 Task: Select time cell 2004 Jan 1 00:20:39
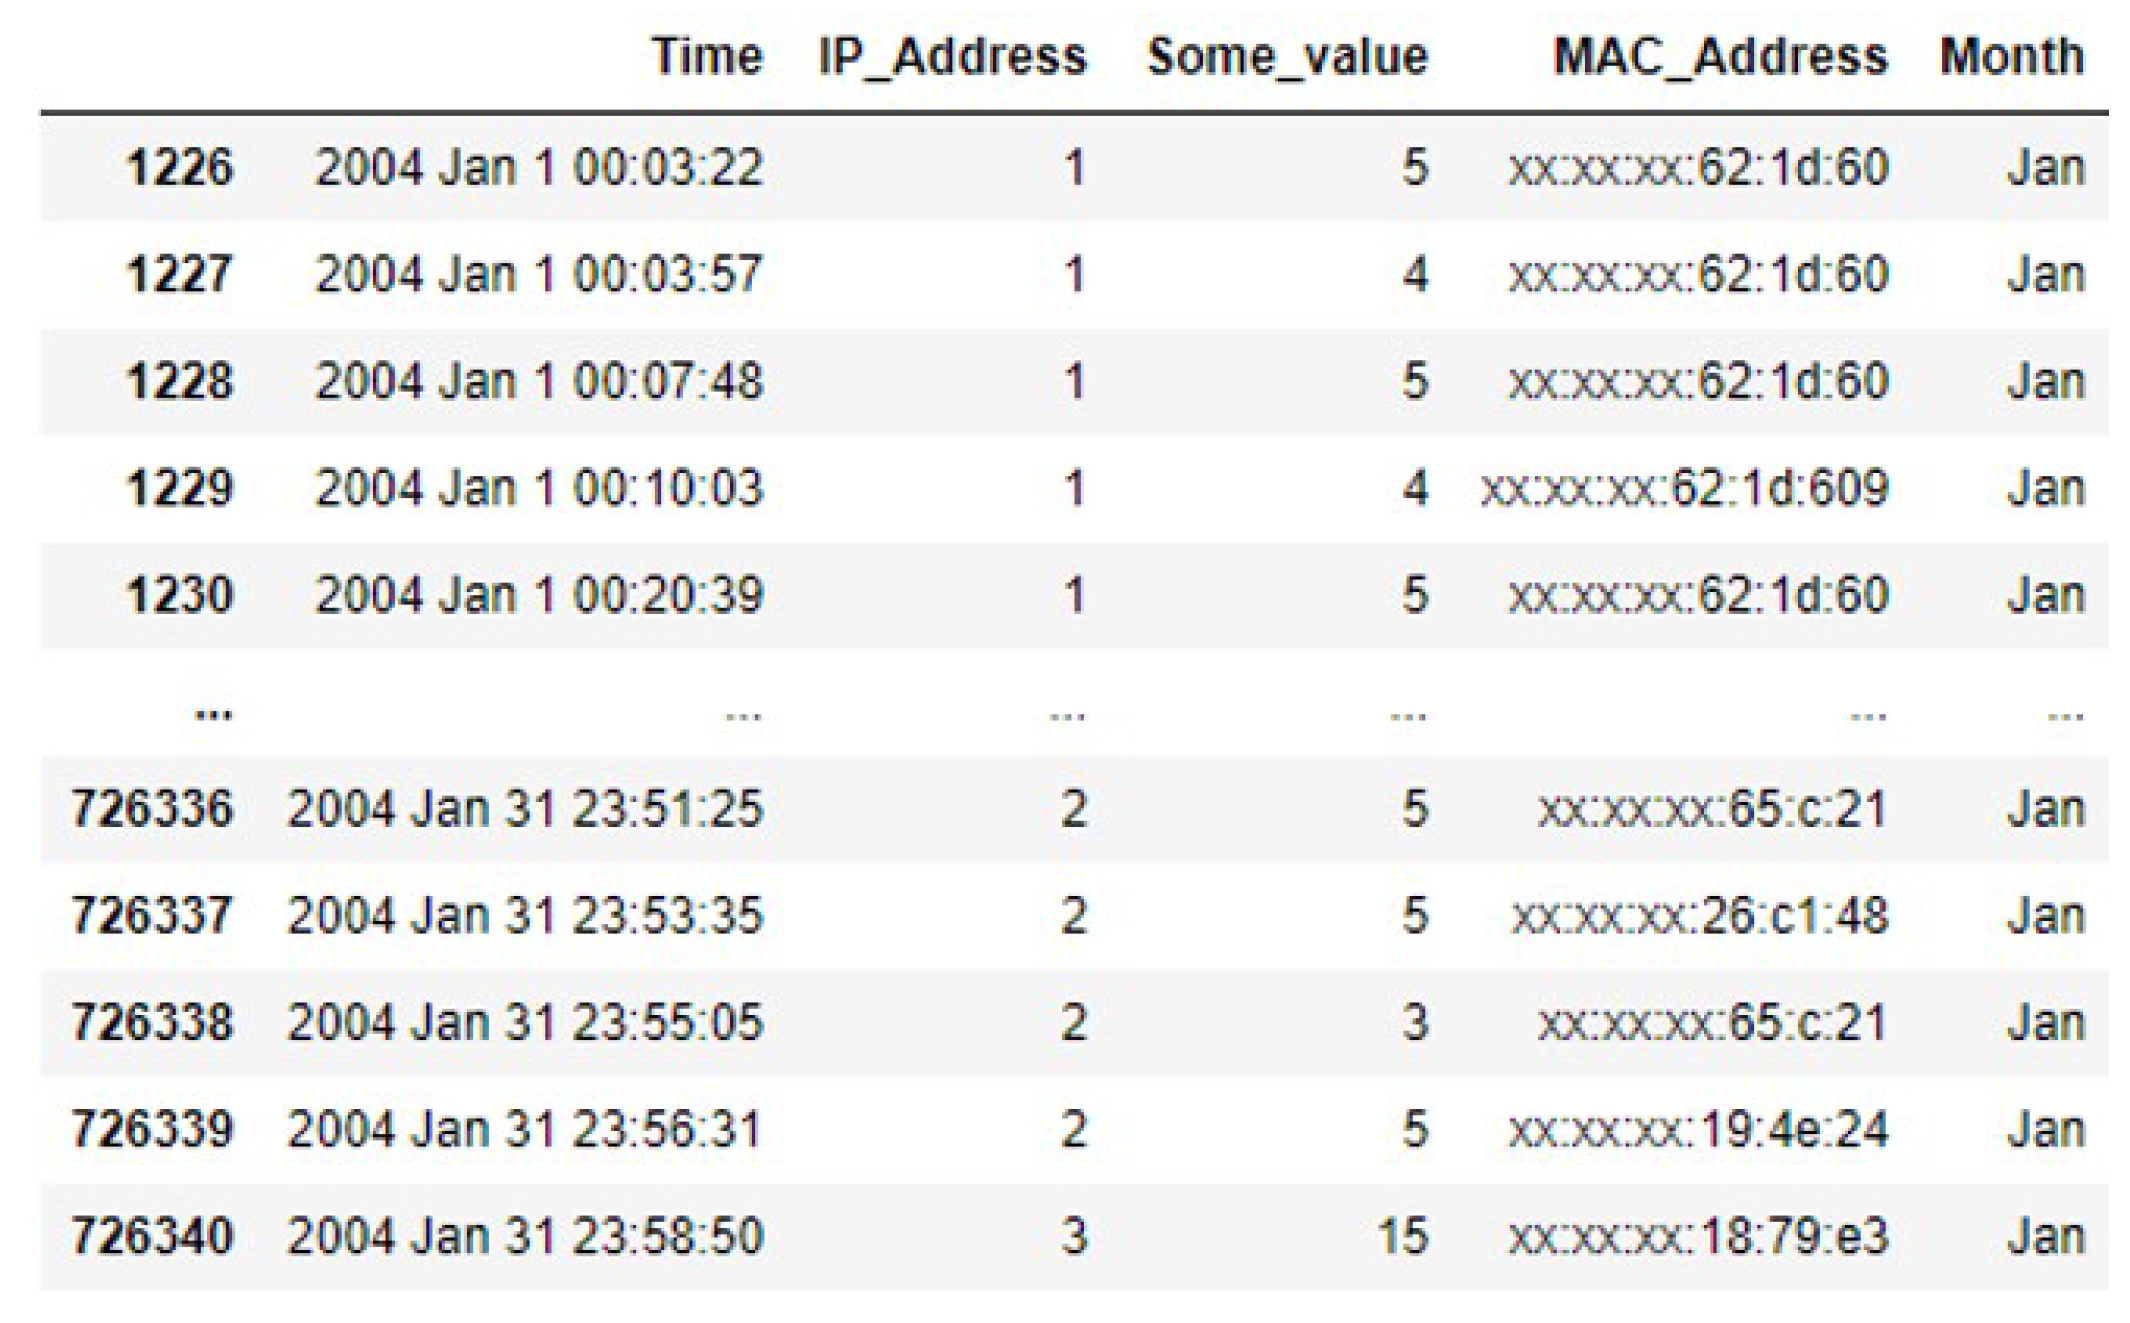[x=539, y=596]
